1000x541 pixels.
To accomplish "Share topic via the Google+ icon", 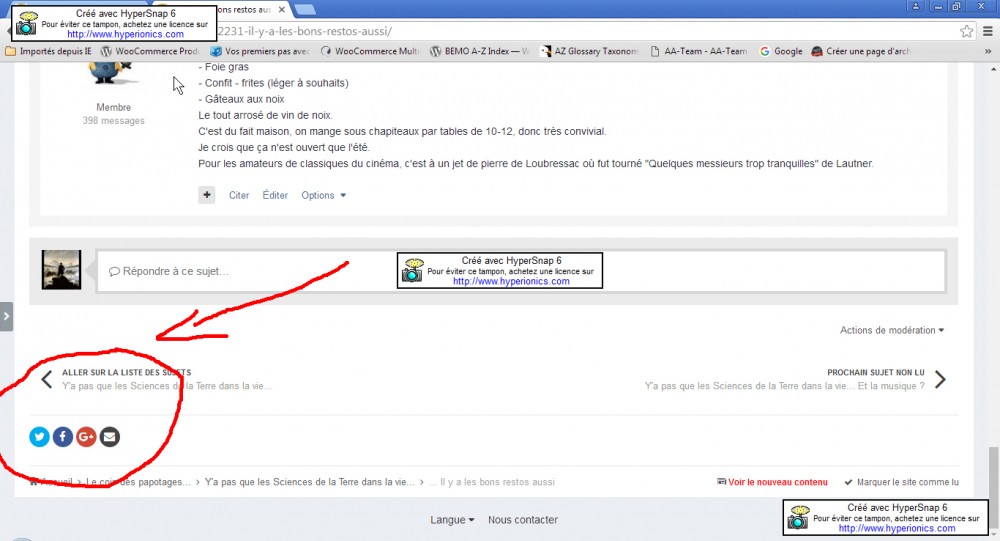I will pyautogui.click(x=86, y=437).
